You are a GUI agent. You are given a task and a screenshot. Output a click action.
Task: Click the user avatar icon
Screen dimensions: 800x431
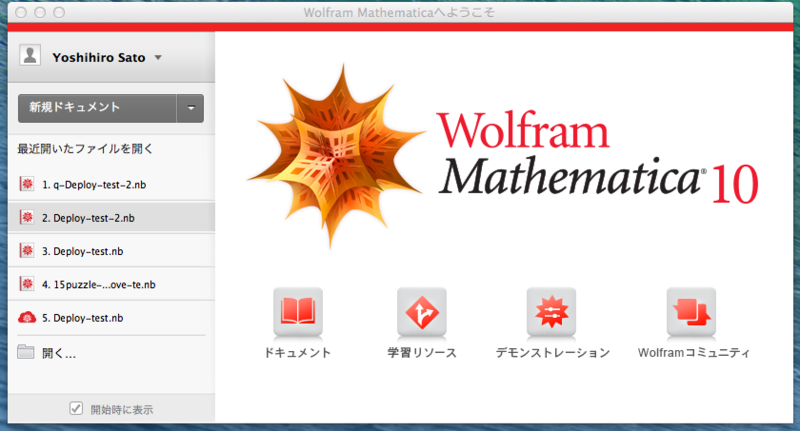30,55
